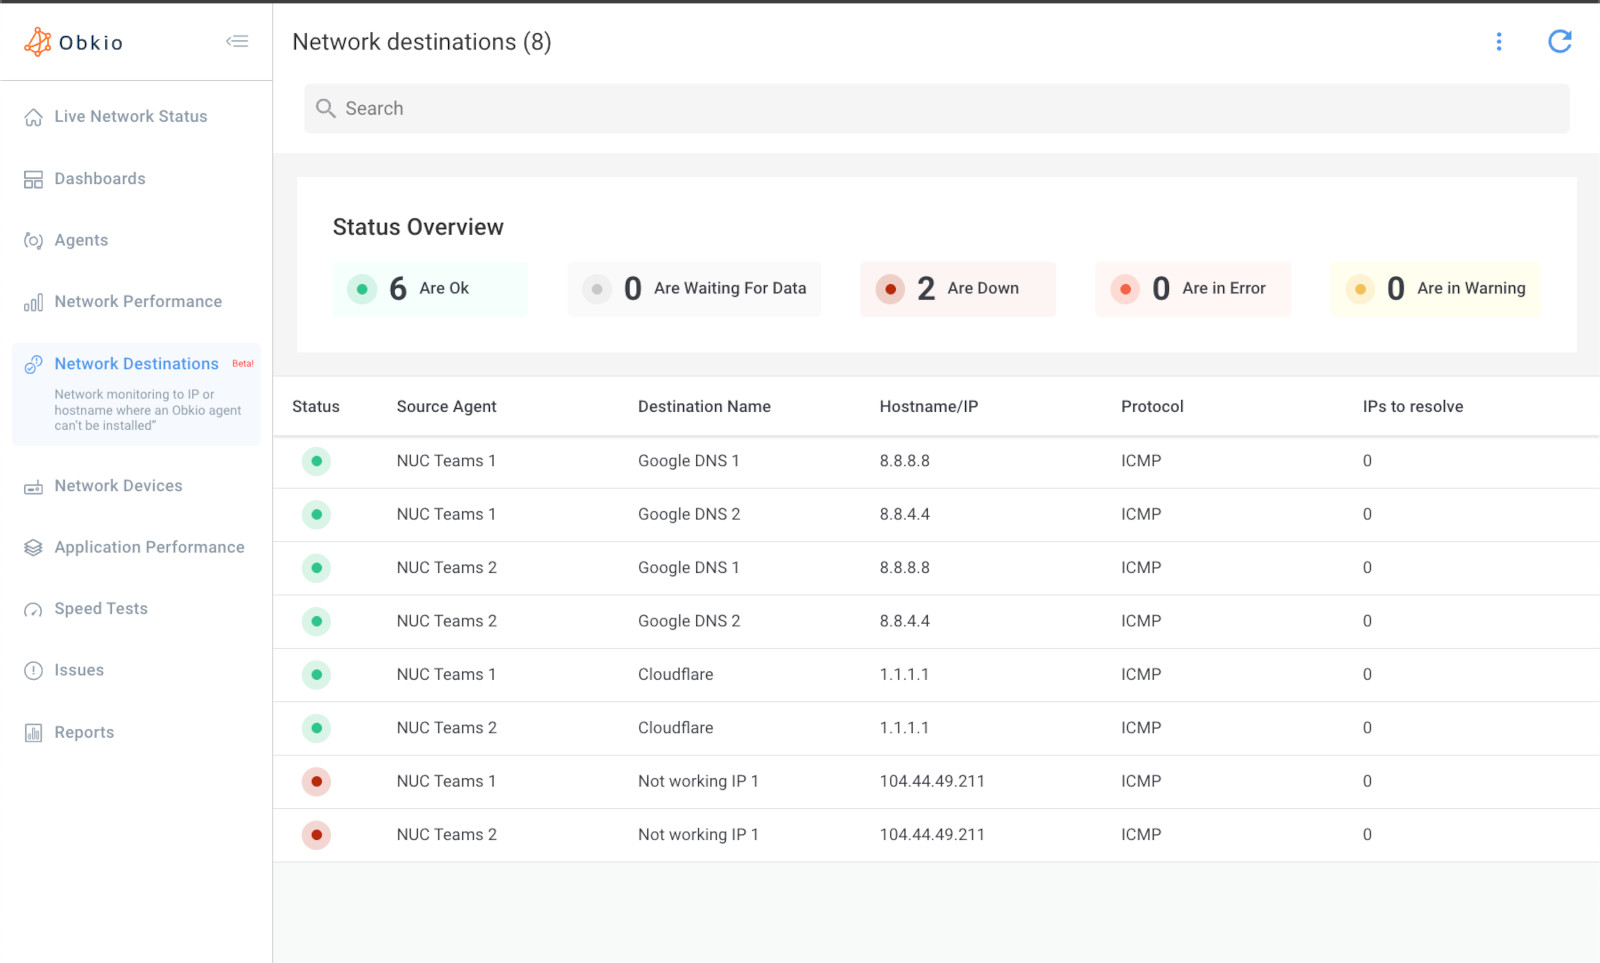1600x963 pixels.
Task: Select the Network Destinations menu item
Action: coord(136,364)
